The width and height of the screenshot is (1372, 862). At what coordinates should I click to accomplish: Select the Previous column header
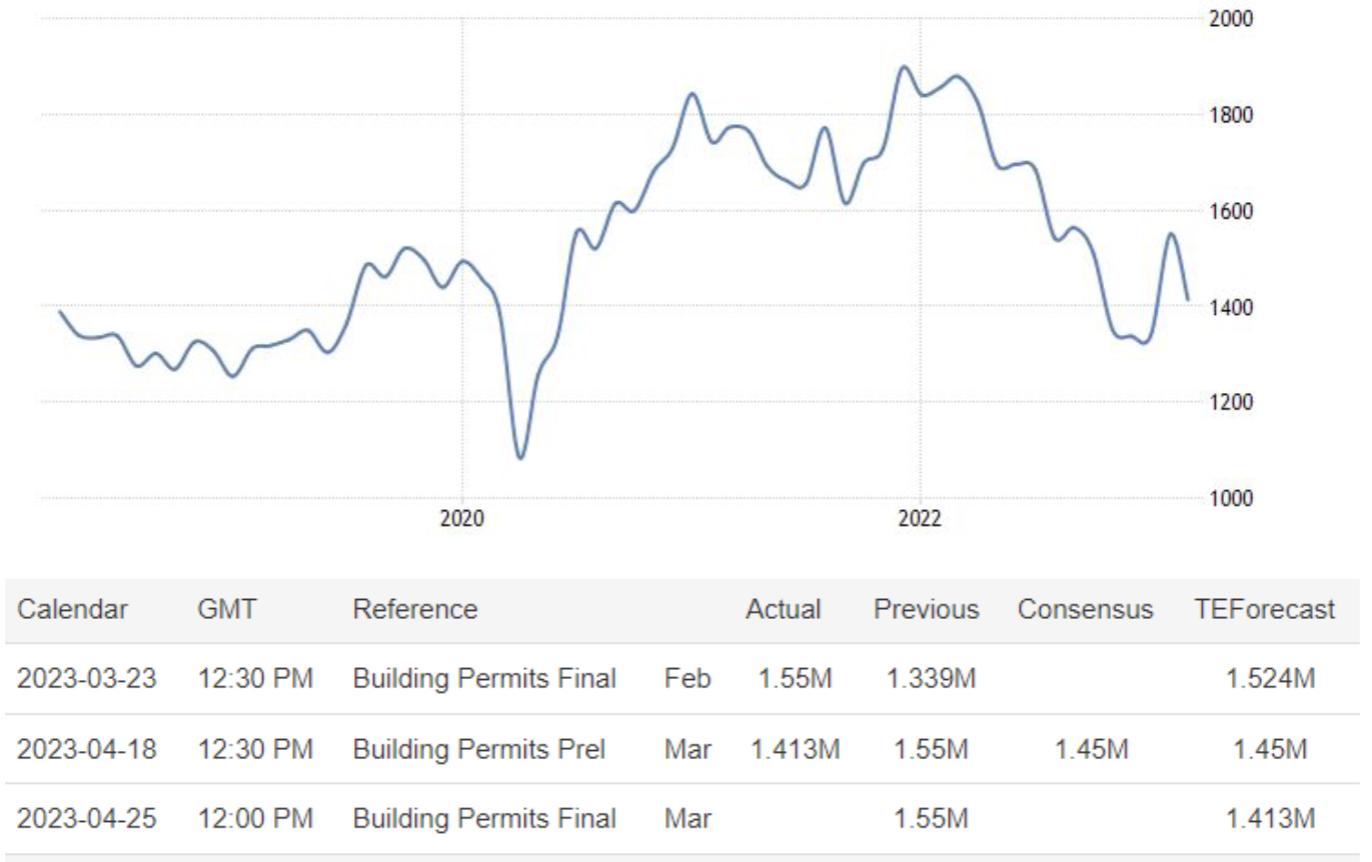[926, 609]
